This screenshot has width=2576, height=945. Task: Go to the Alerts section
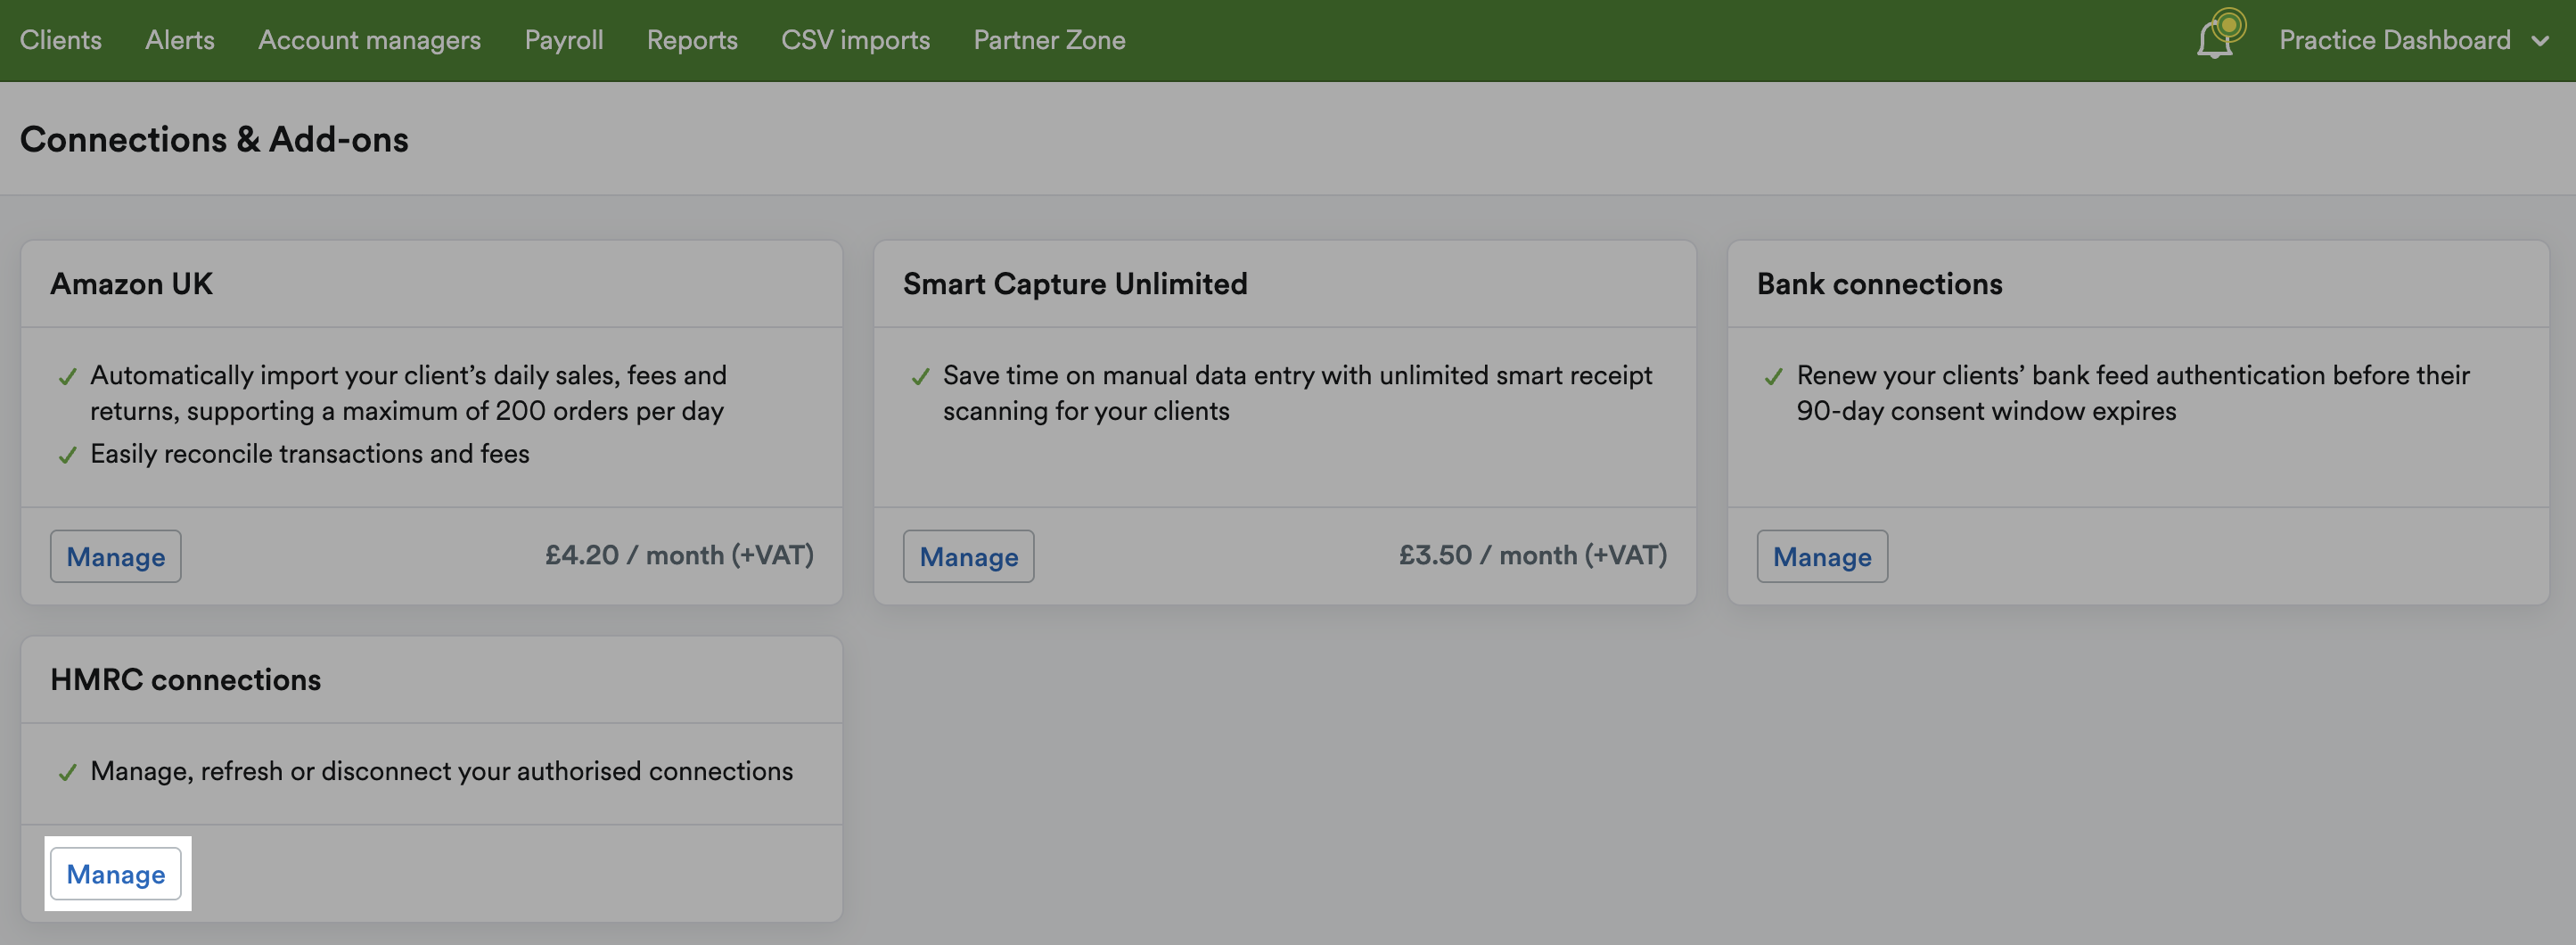click(180, 40)
